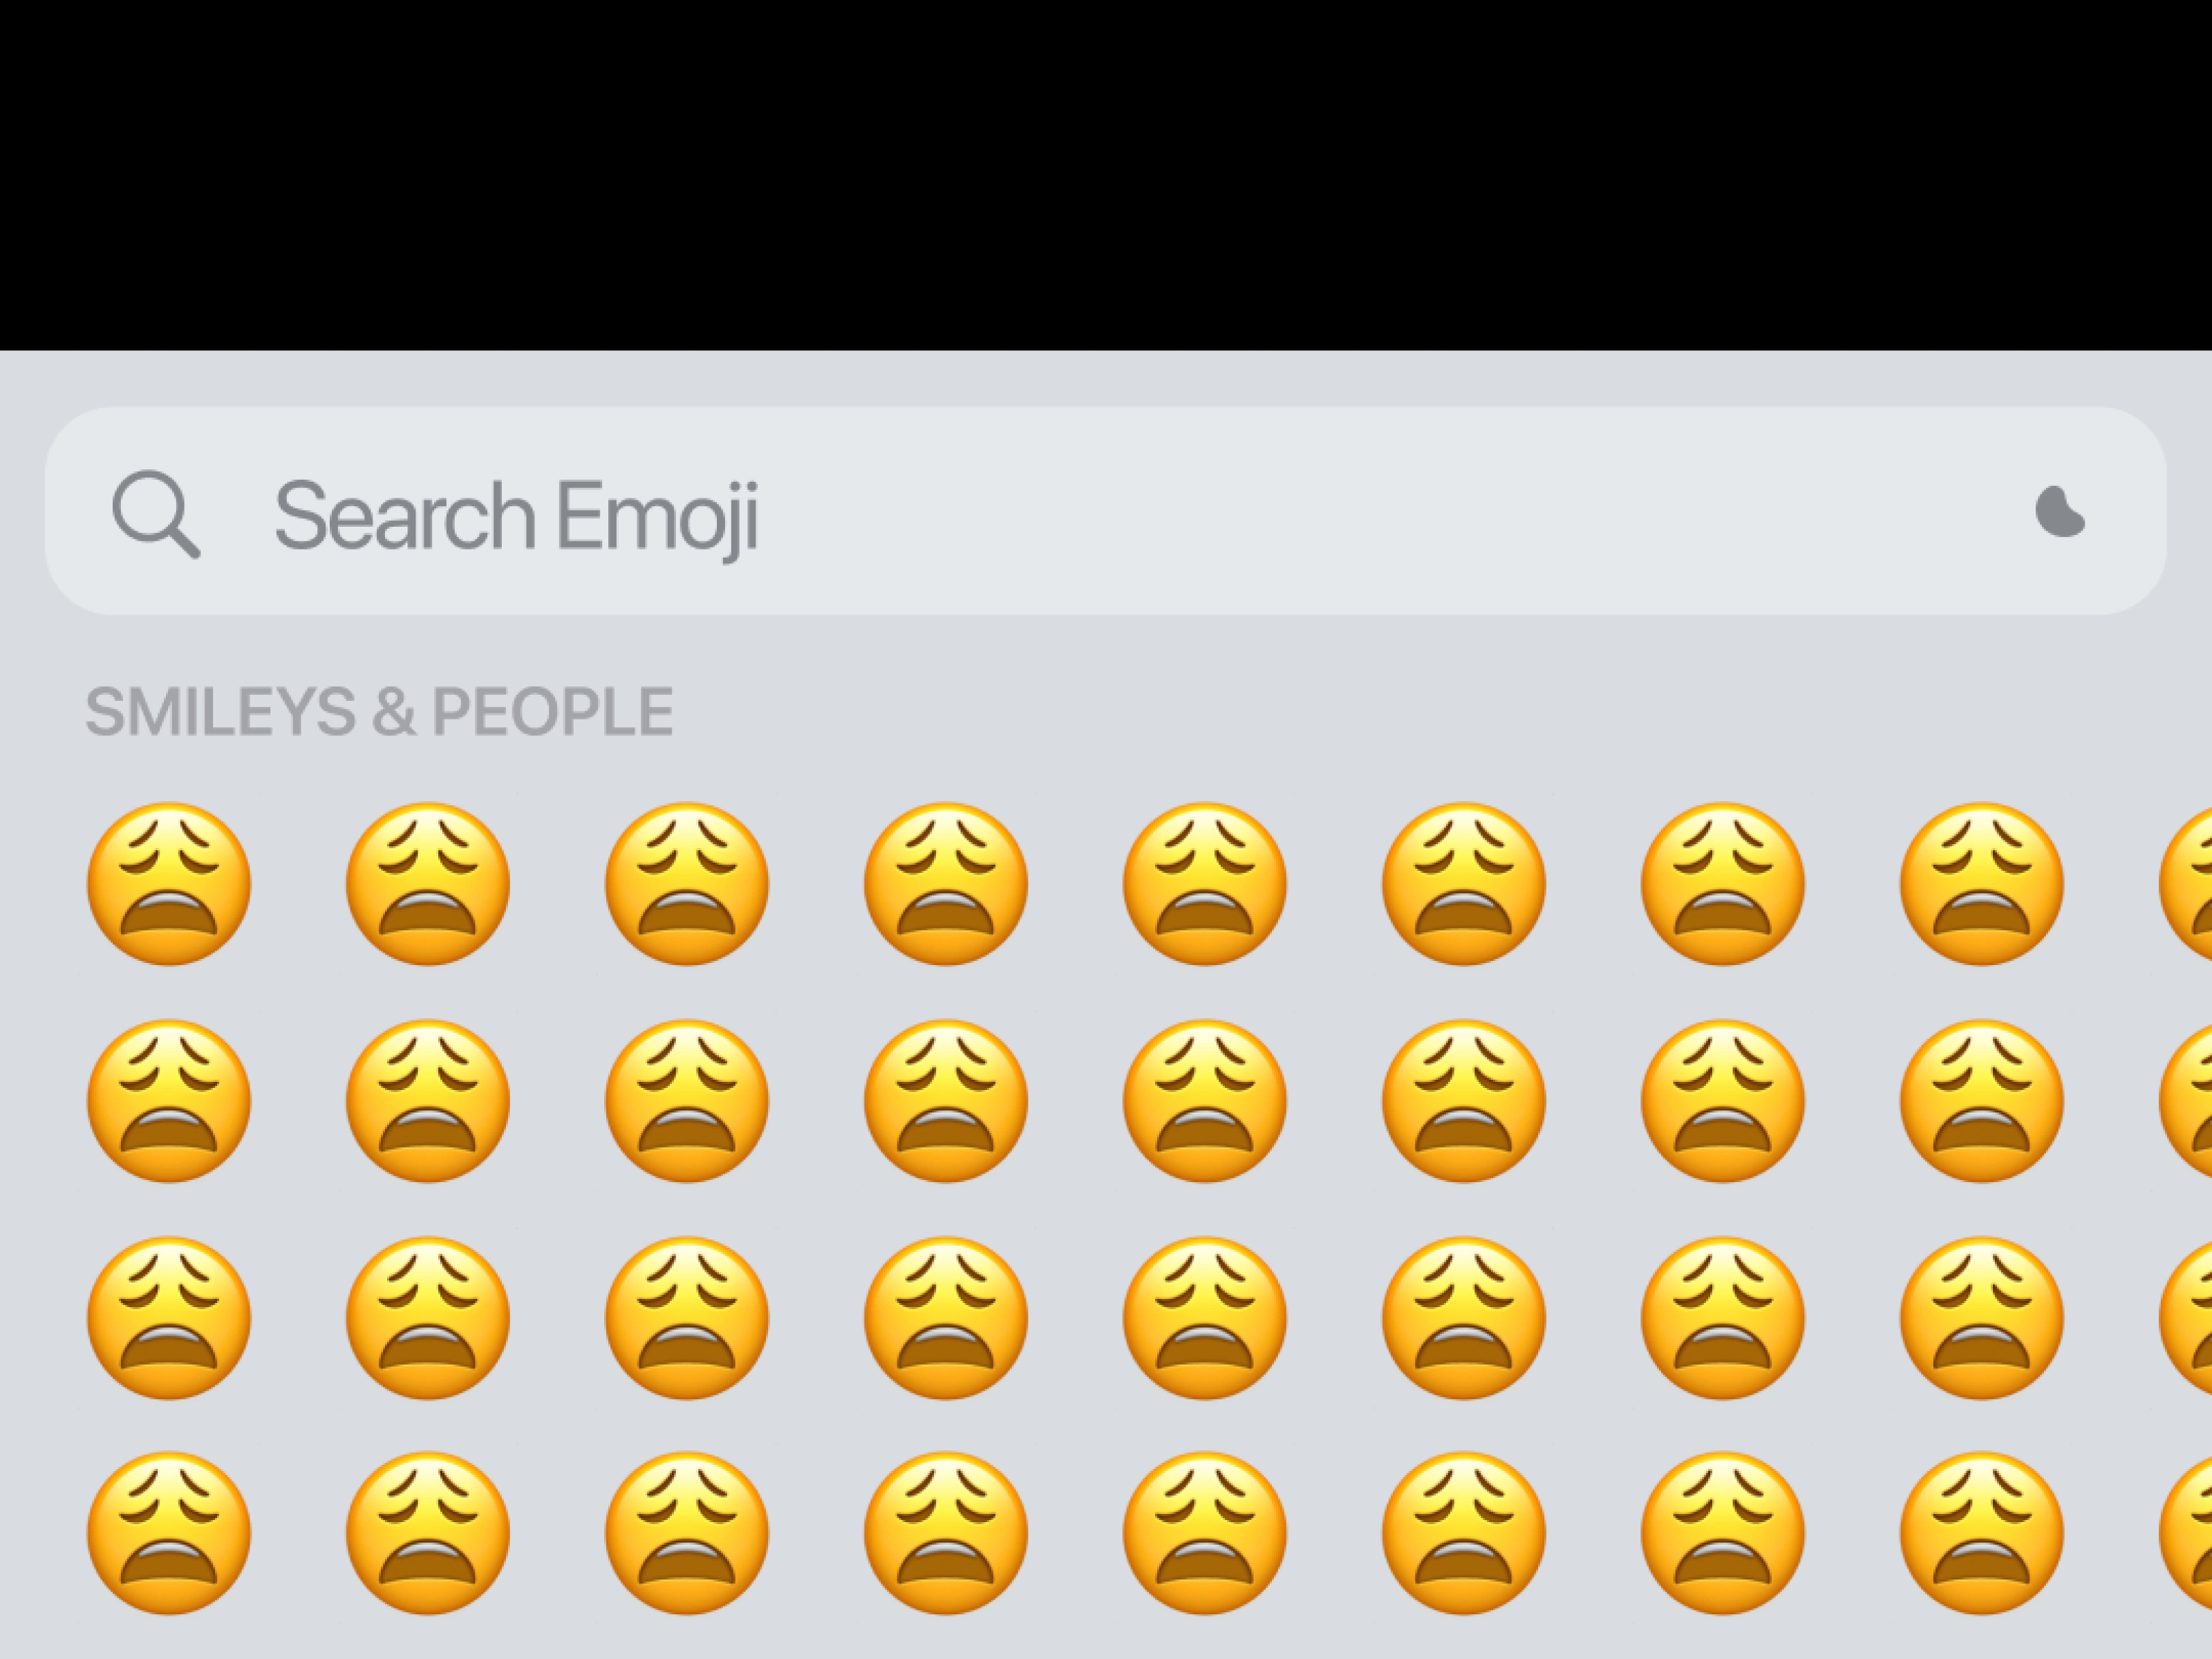Click the gray blob icon in search bar

point(2059,514)
